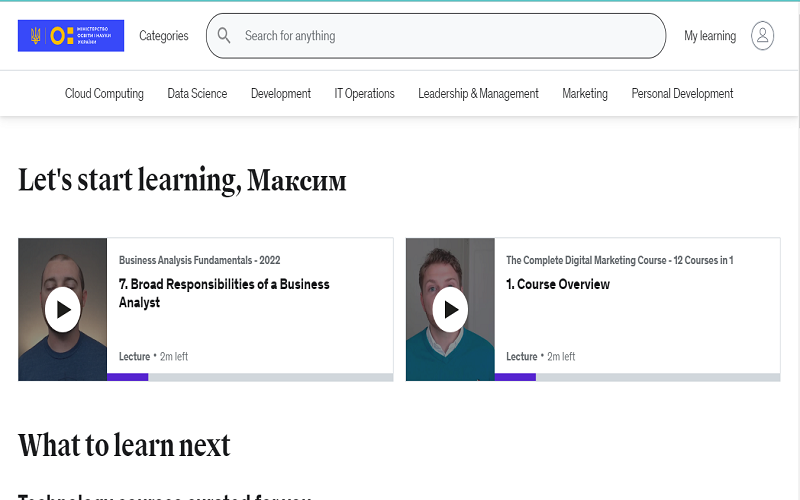Open My learning page
The image size is (800, 500).
(x=709, y=36)
